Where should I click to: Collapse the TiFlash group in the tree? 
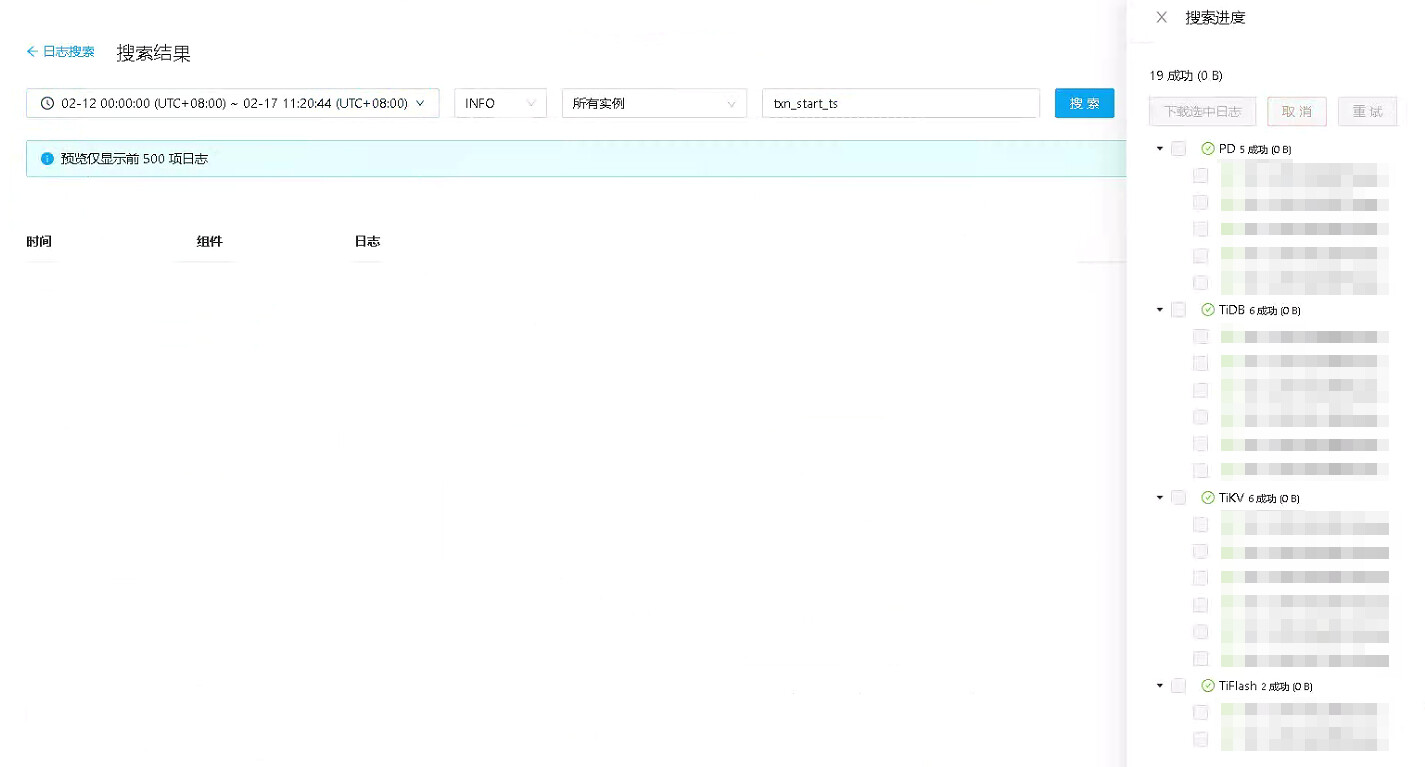click(x=1160, y=686)
